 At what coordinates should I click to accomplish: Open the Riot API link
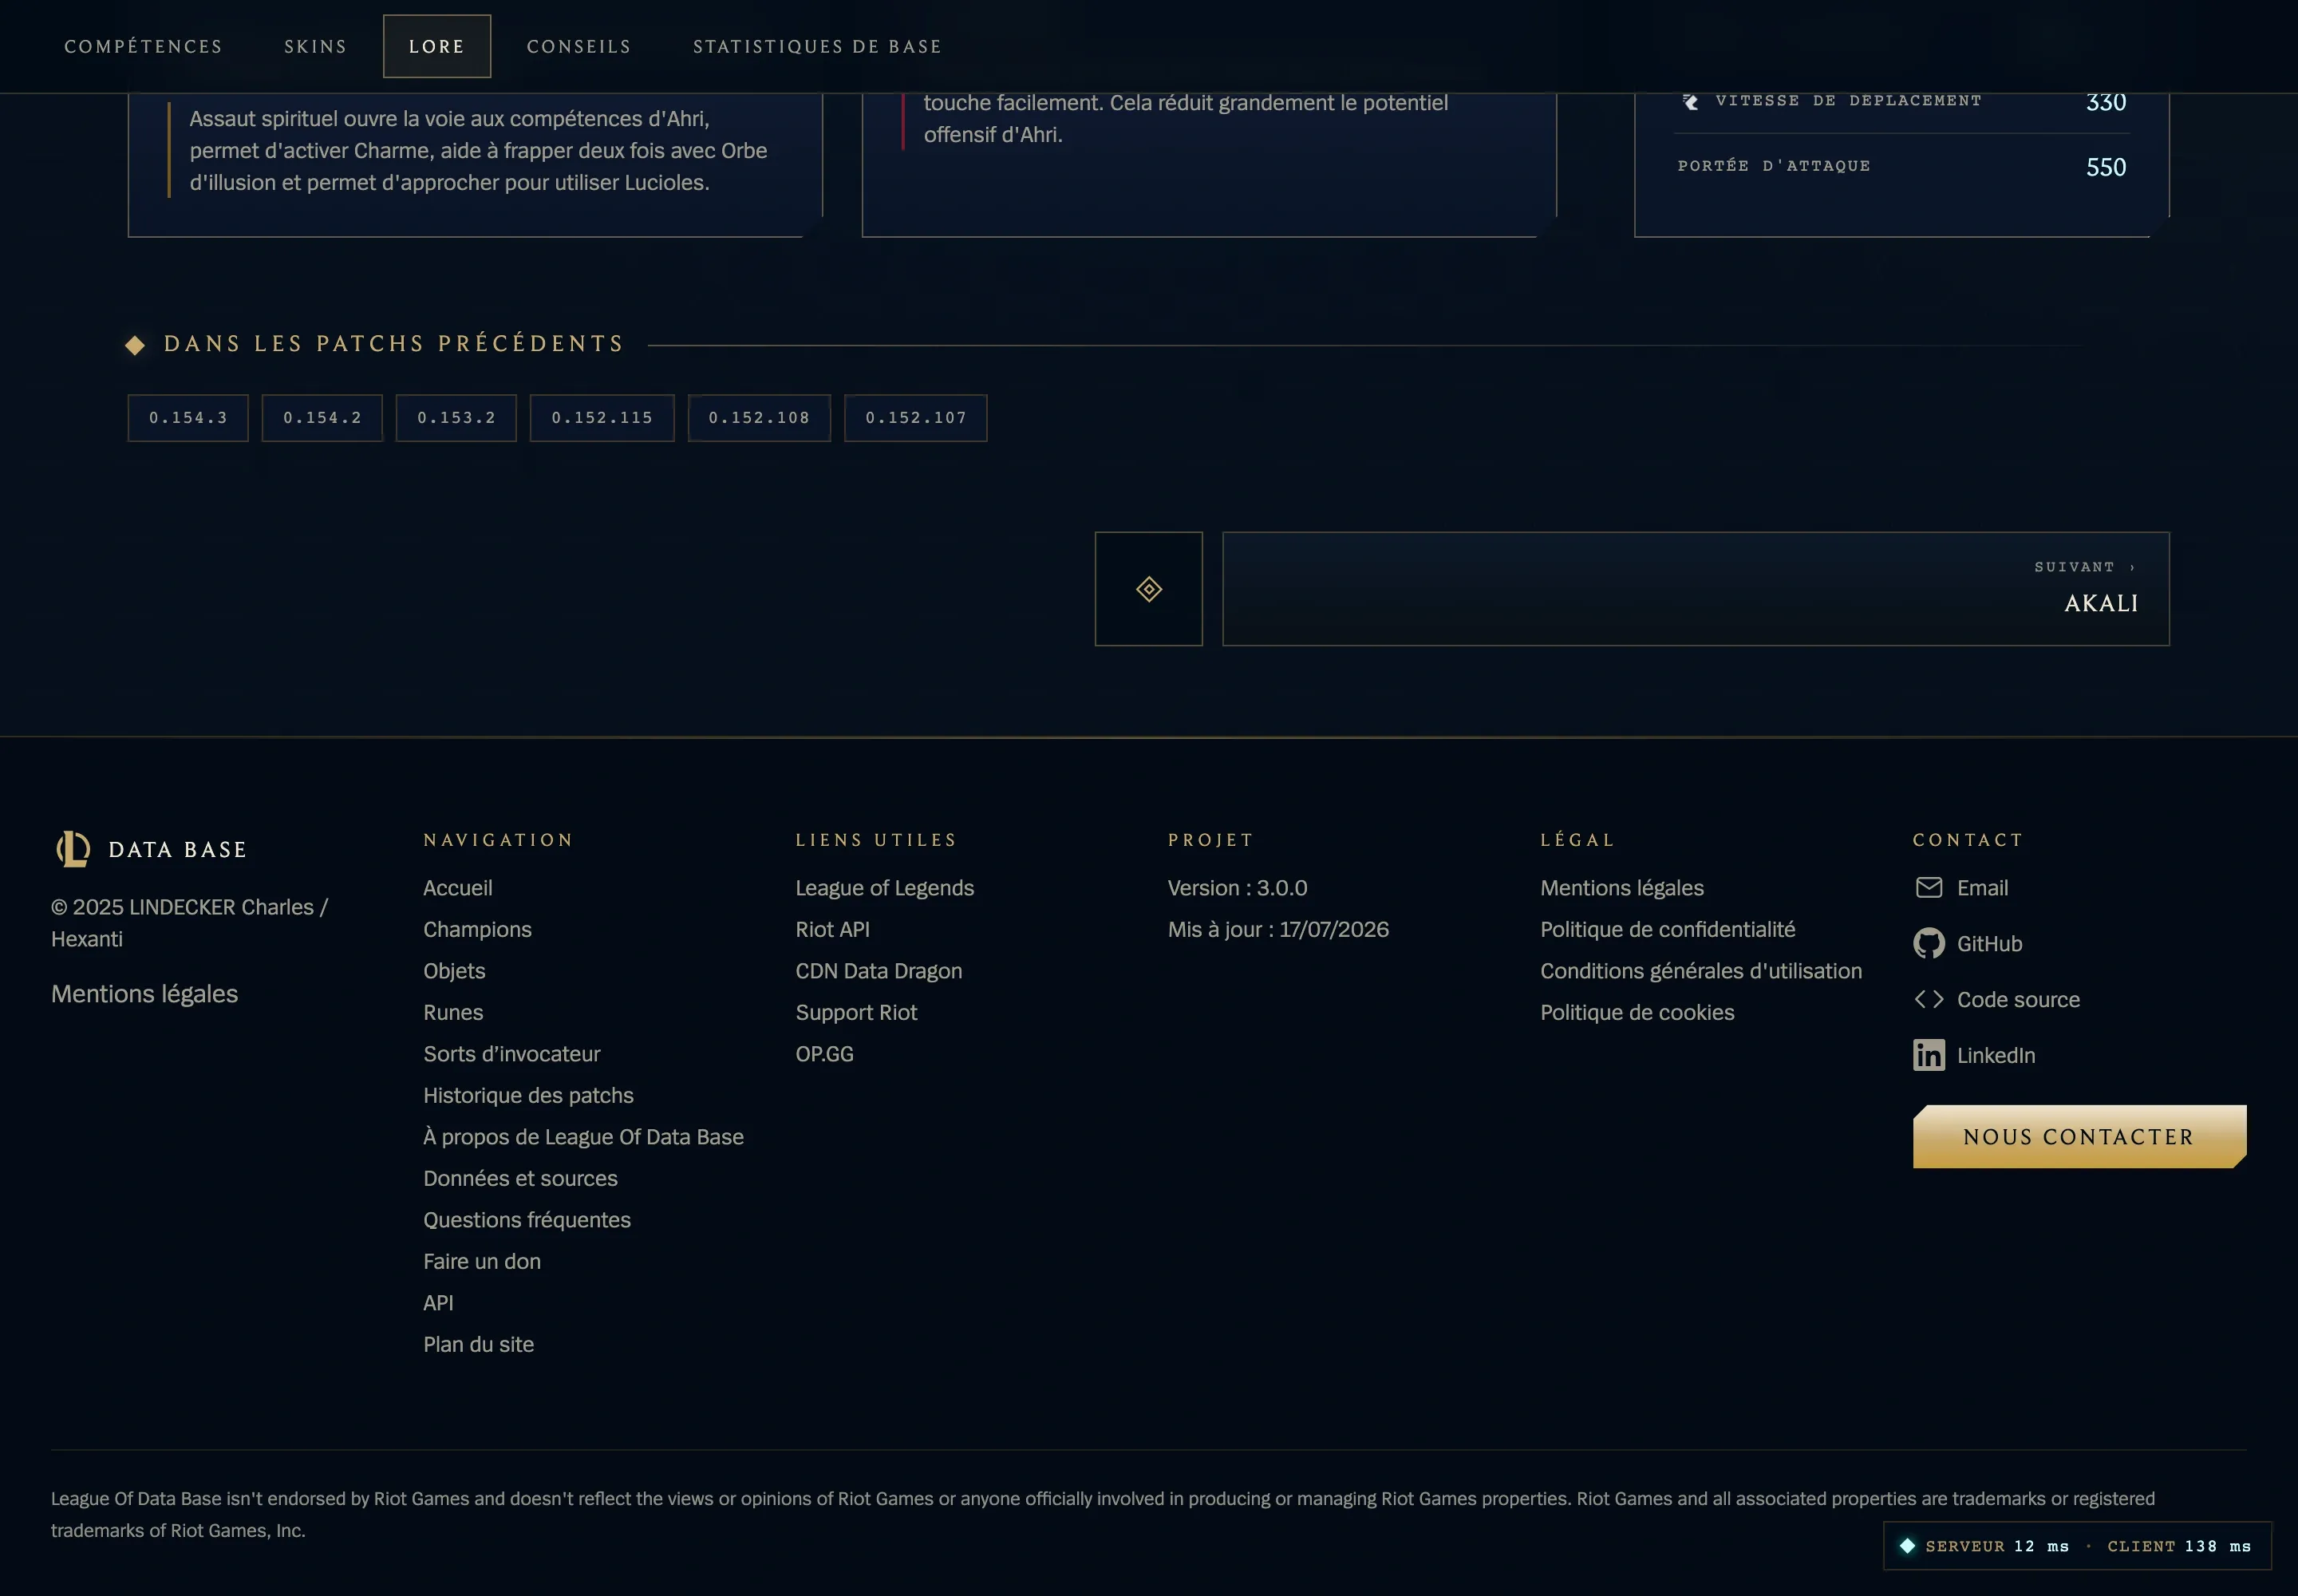click(x=832, y=930)
